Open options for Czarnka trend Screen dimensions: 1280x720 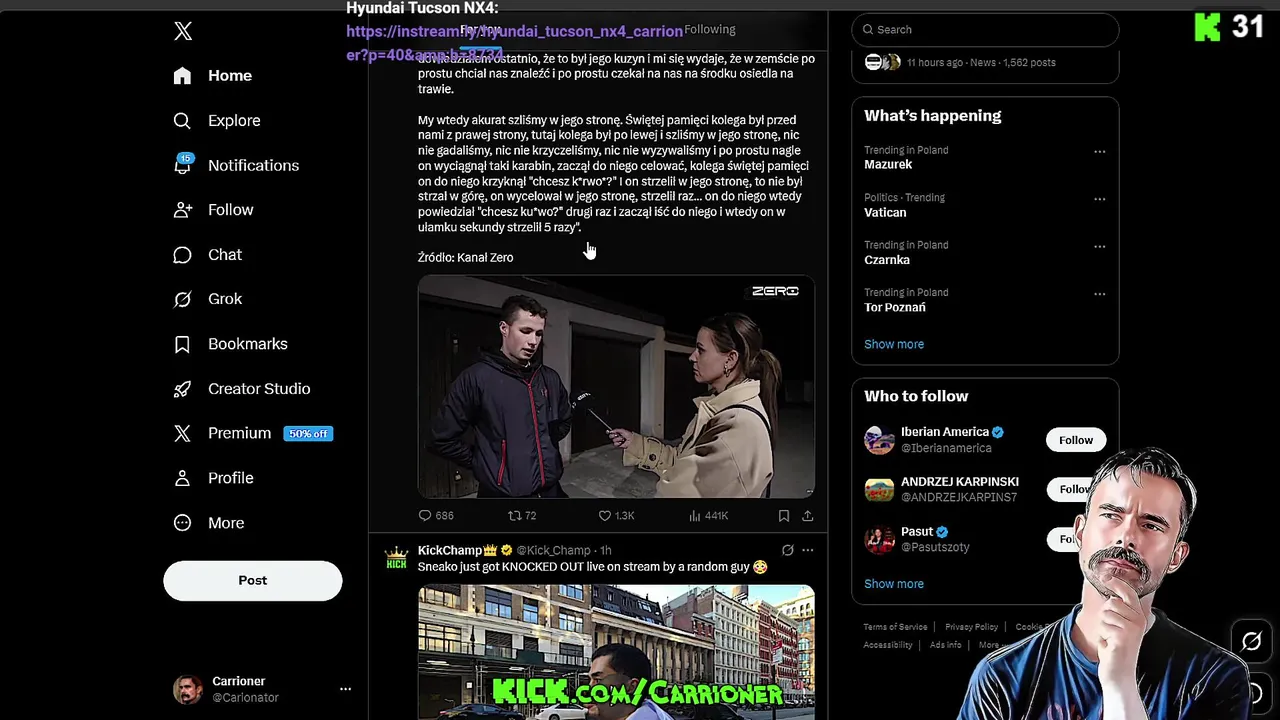click(x=1100, y=246)
